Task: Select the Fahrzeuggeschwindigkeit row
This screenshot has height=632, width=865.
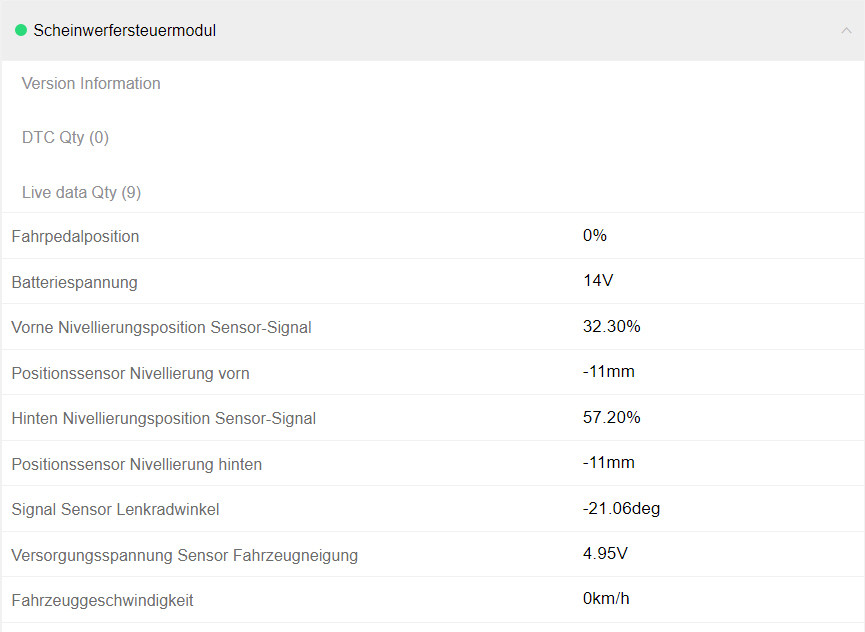Action: 103,599
